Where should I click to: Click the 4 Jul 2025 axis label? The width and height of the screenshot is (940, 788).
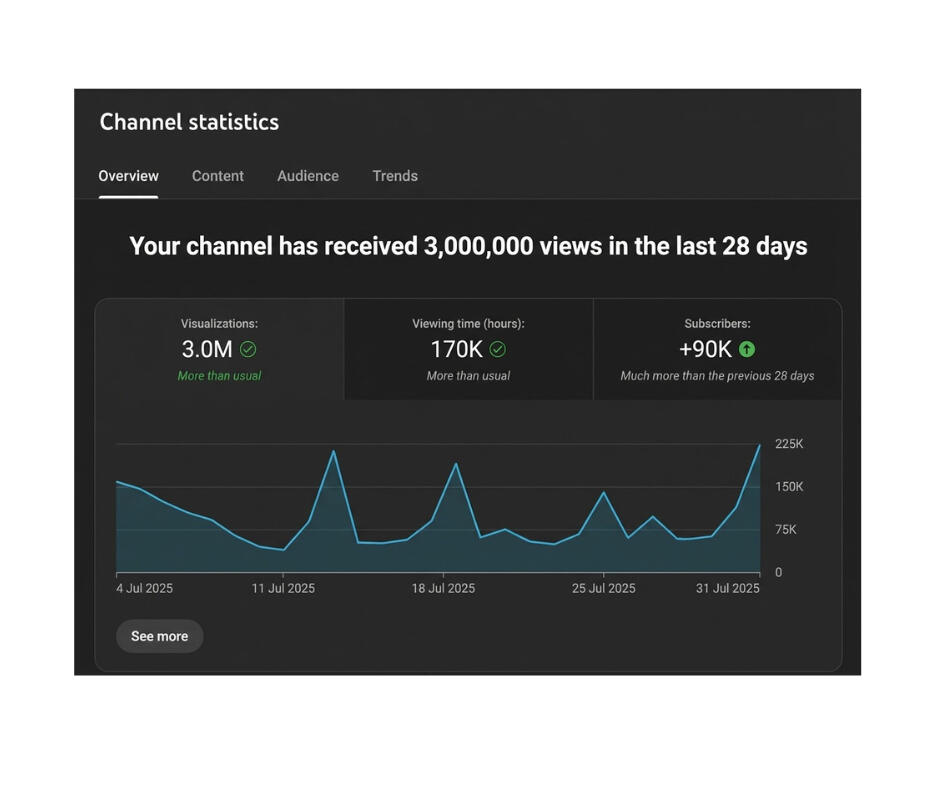(x=144, y=588)
